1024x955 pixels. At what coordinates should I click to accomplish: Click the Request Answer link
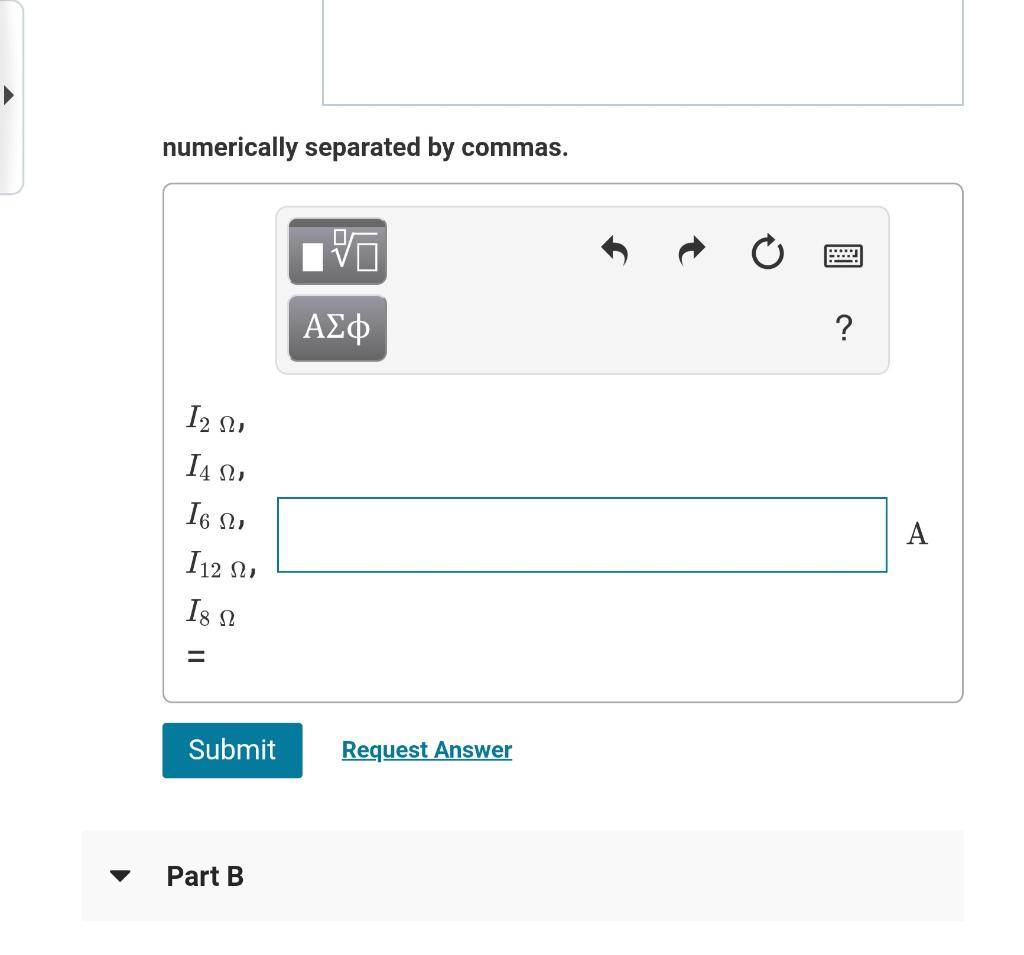425,750
